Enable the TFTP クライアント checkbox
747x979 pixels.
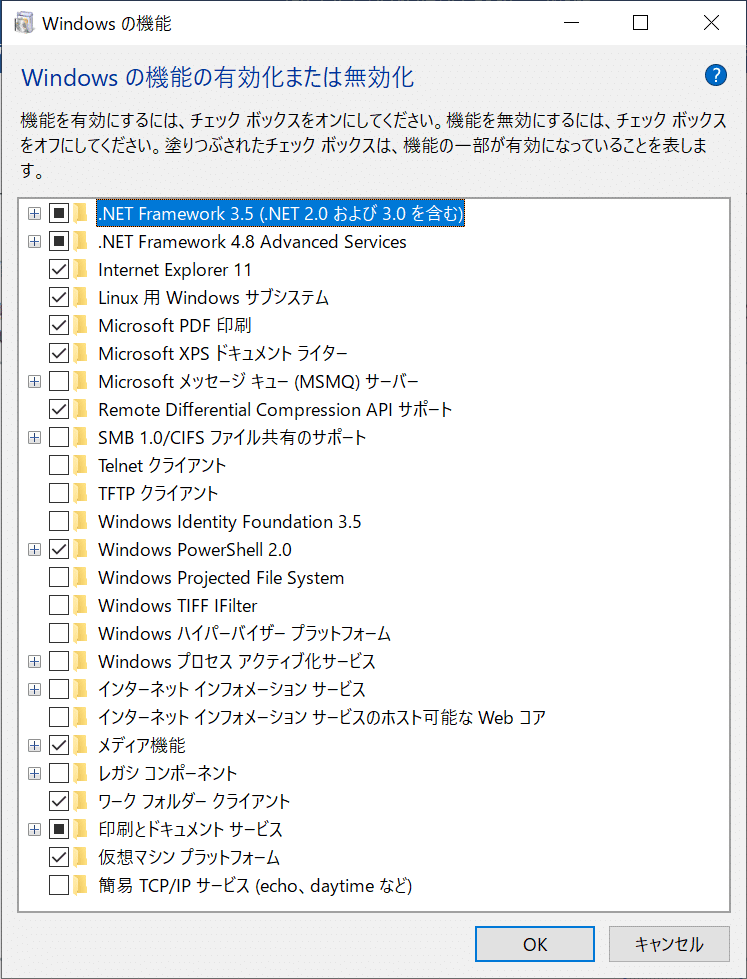(x=59, y=493)
